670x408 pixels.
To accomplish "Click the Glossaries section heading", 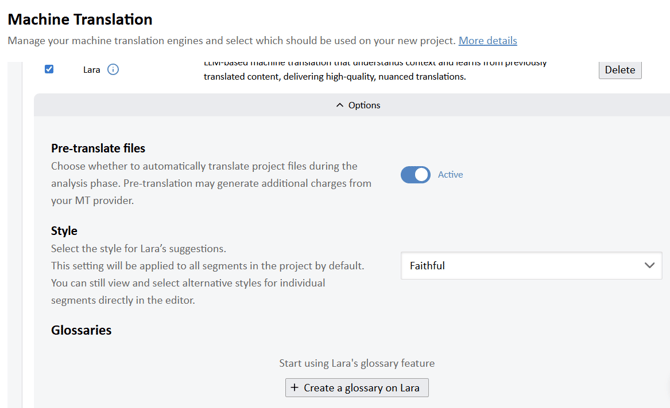I will [81, 330].
